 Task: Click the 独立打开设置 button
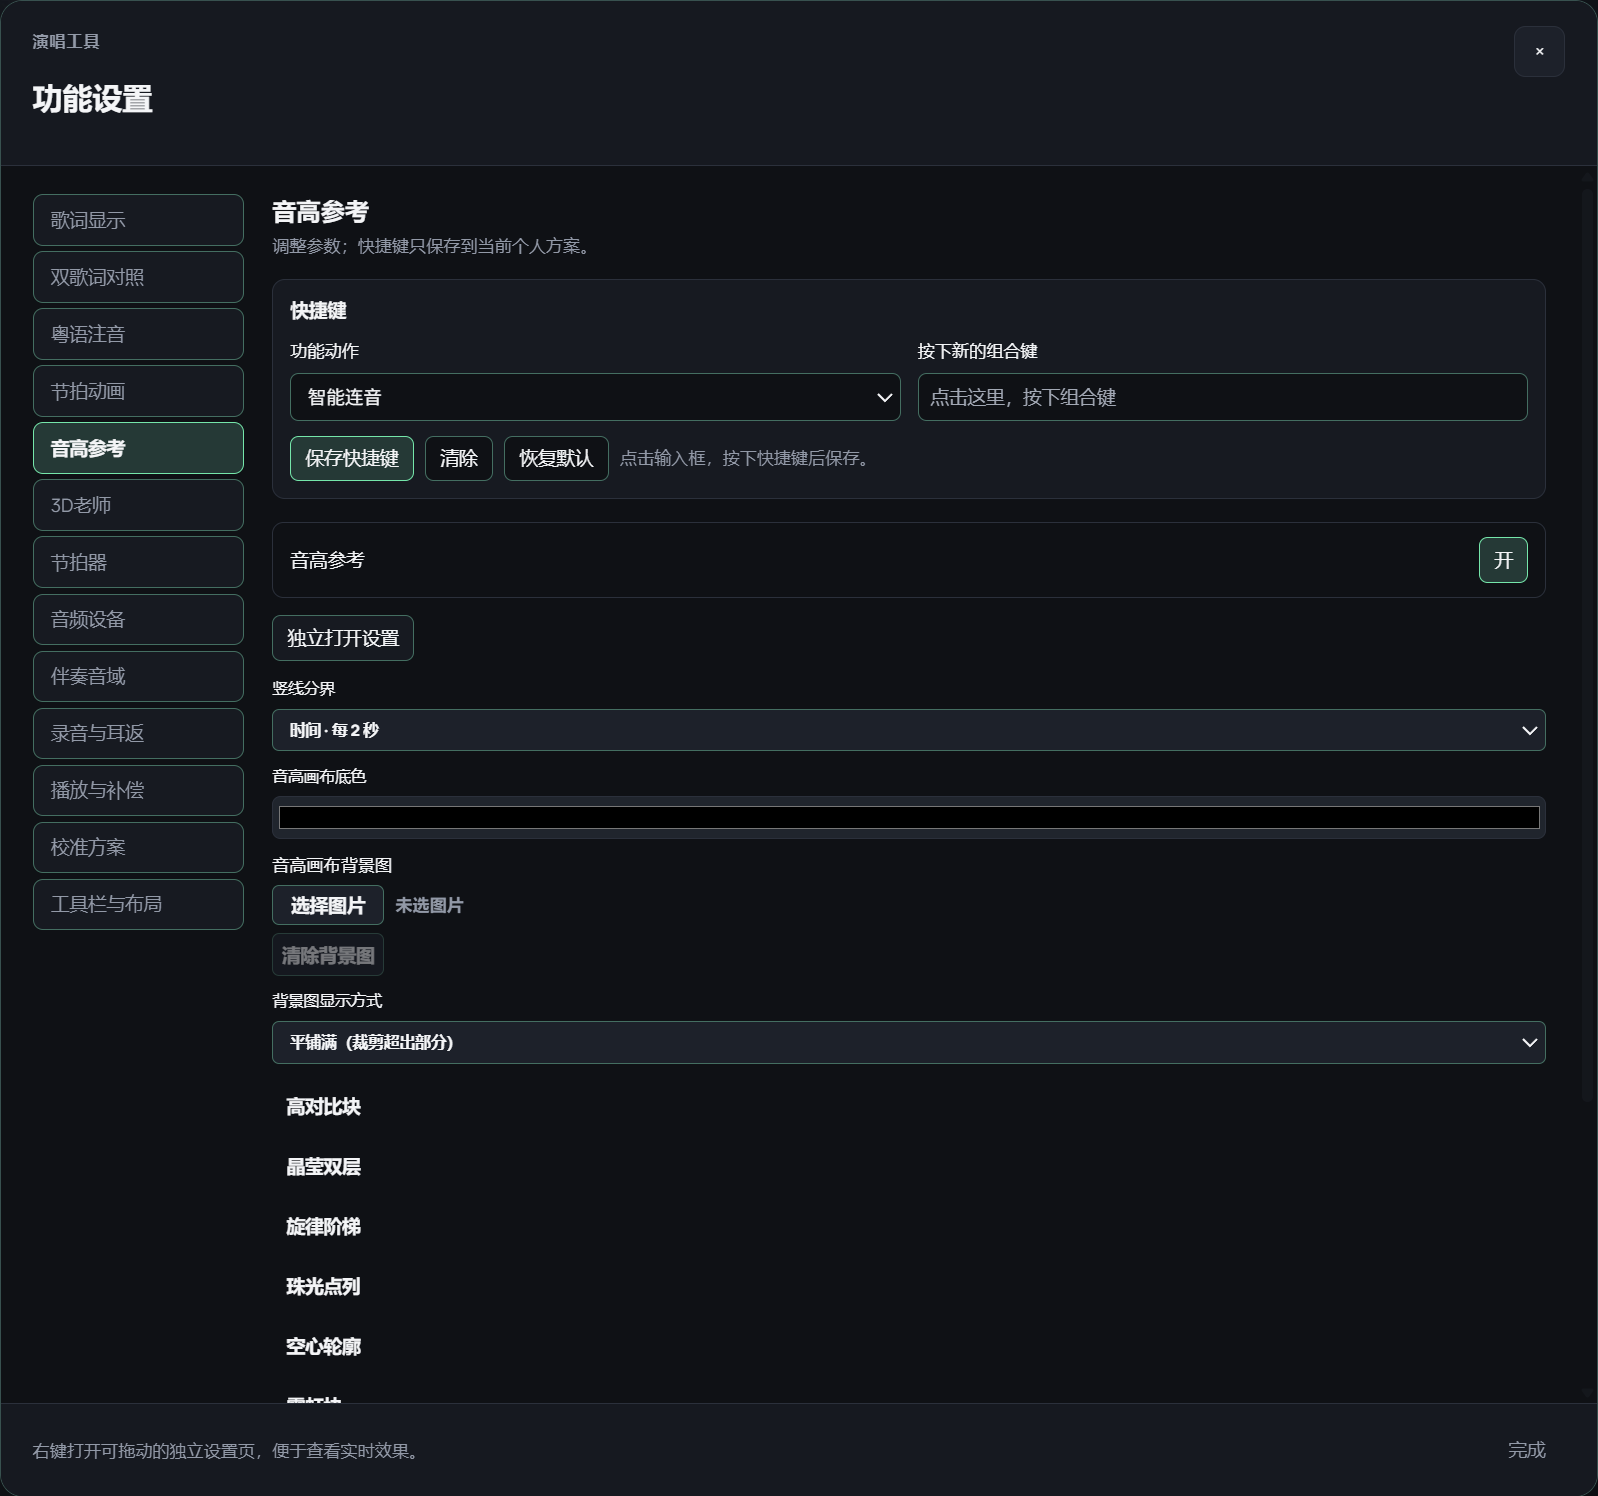(343, 638)
